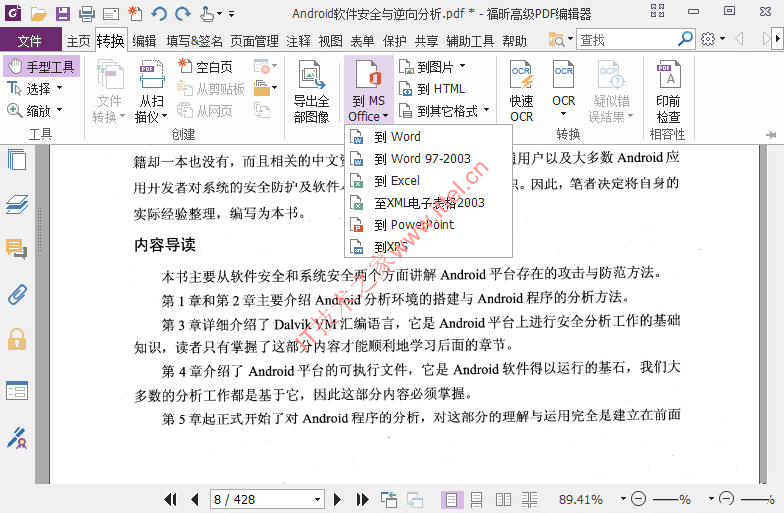Open 文件 file menu
Image resolution: width=784 pixels, height=513 pixels.
point(30,40)
